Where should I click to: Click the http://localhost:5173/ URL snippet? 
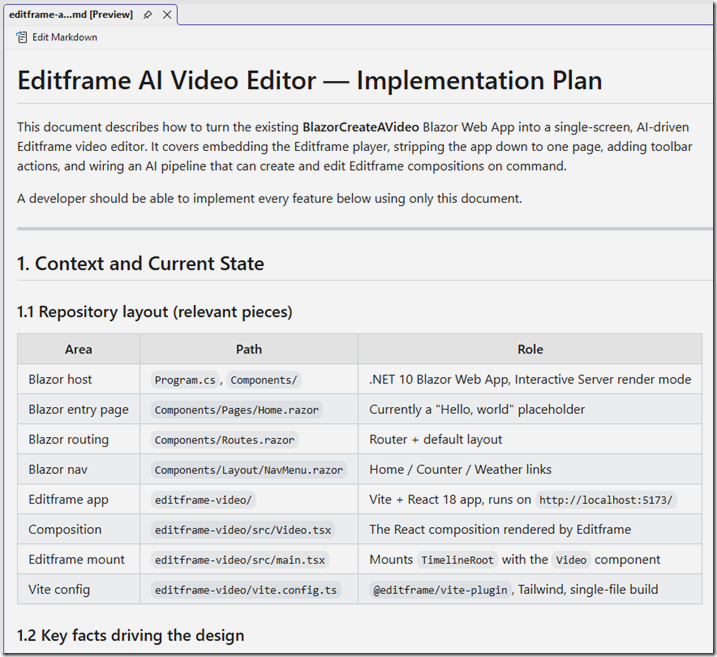(606, 500)
